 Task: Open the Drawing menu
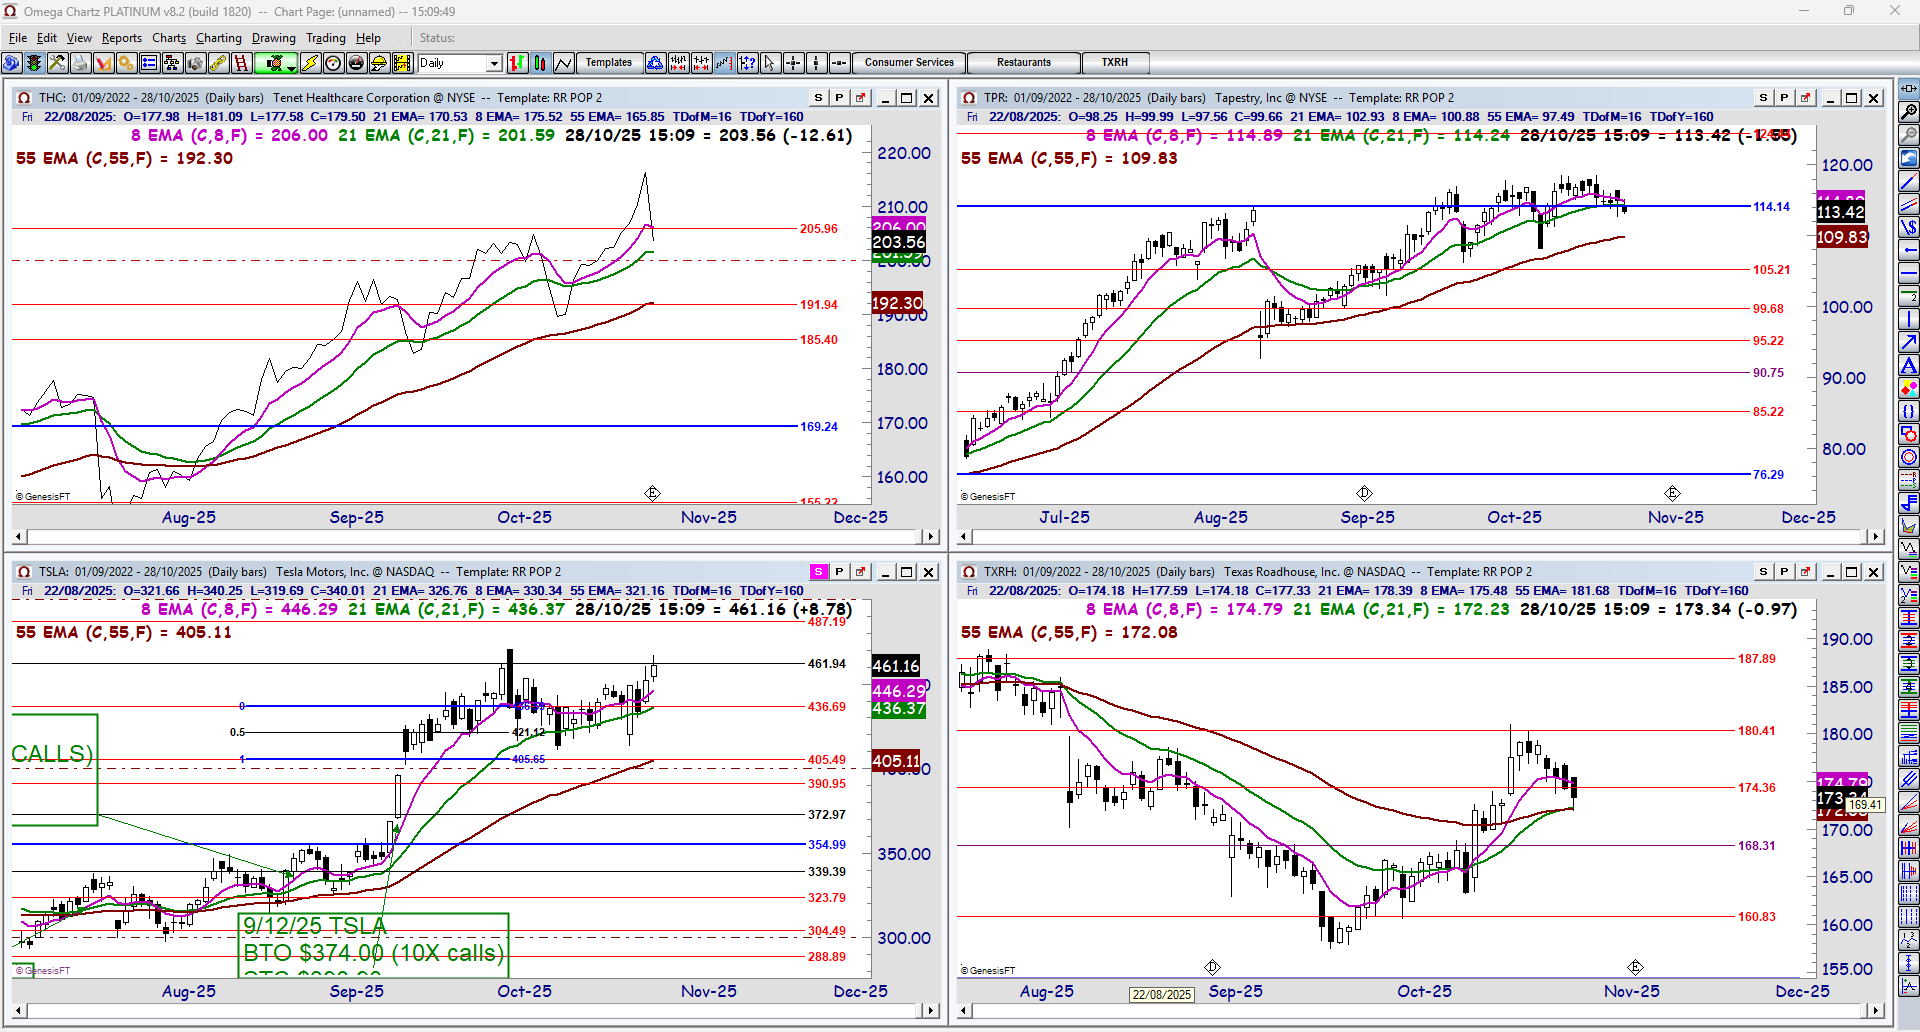[274, 38]
